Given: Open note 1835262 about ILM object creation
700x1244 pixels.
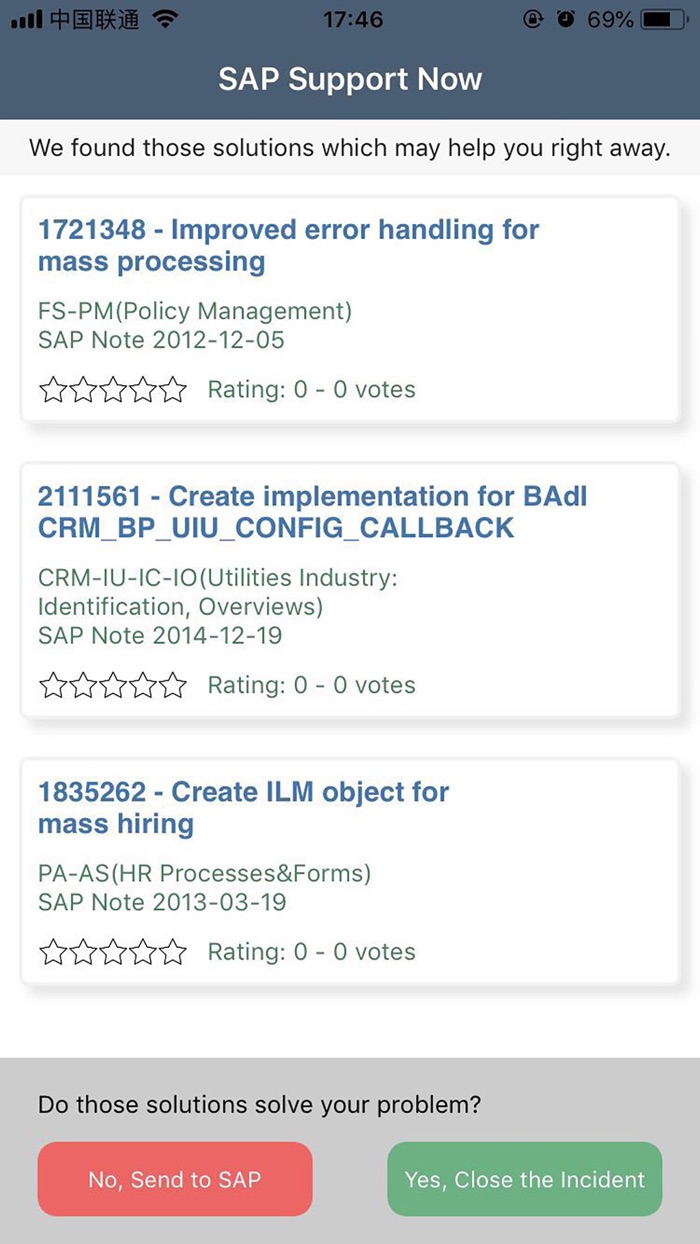Looking at the screenshot, I should click(242, 807).
